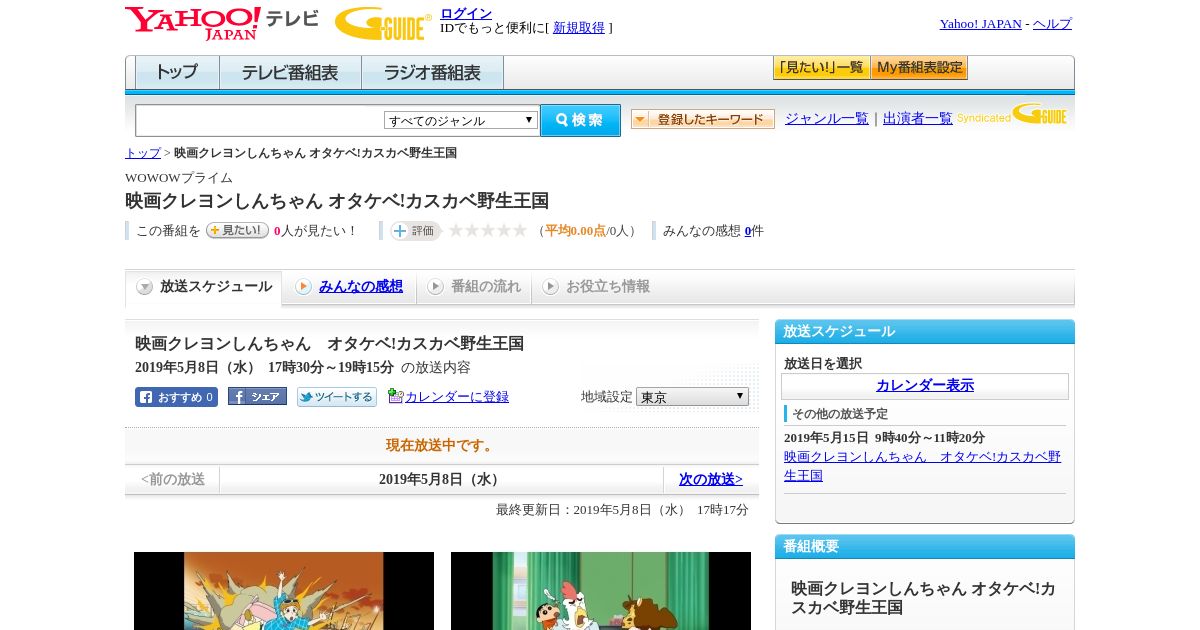Screen dimensions: 1200x630
Task: Open the 新規取得 registration link
Action: (579, 28)
